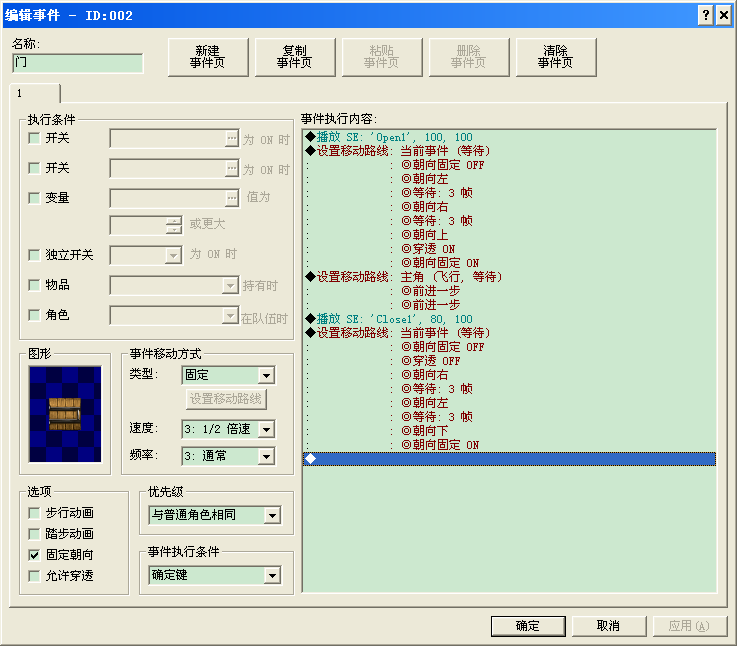This screenshot has width=737, height=646.
Task: Select event page tab 1
Action: coord(34,93)
